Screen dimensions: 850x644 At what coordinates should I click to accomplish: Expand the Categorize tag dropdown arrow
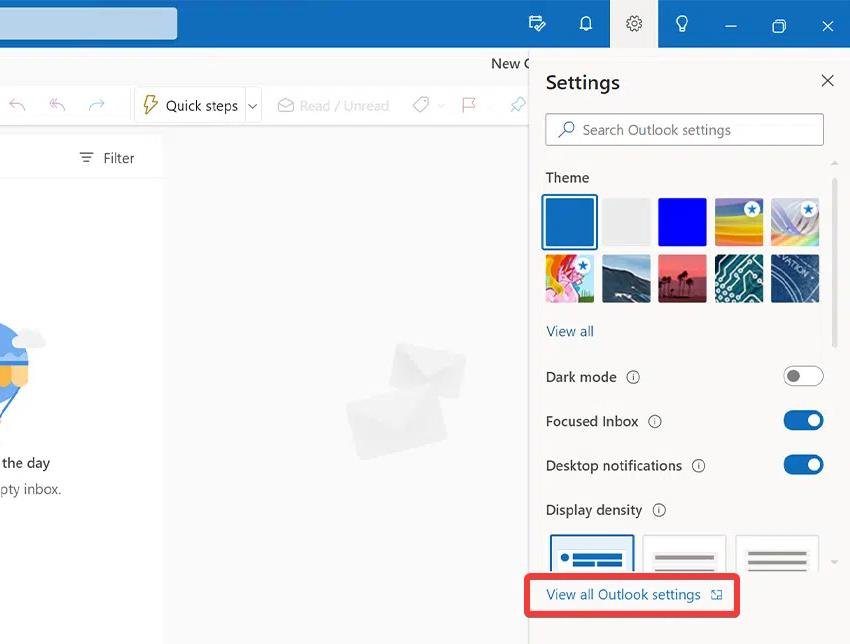tap(441, 105)
